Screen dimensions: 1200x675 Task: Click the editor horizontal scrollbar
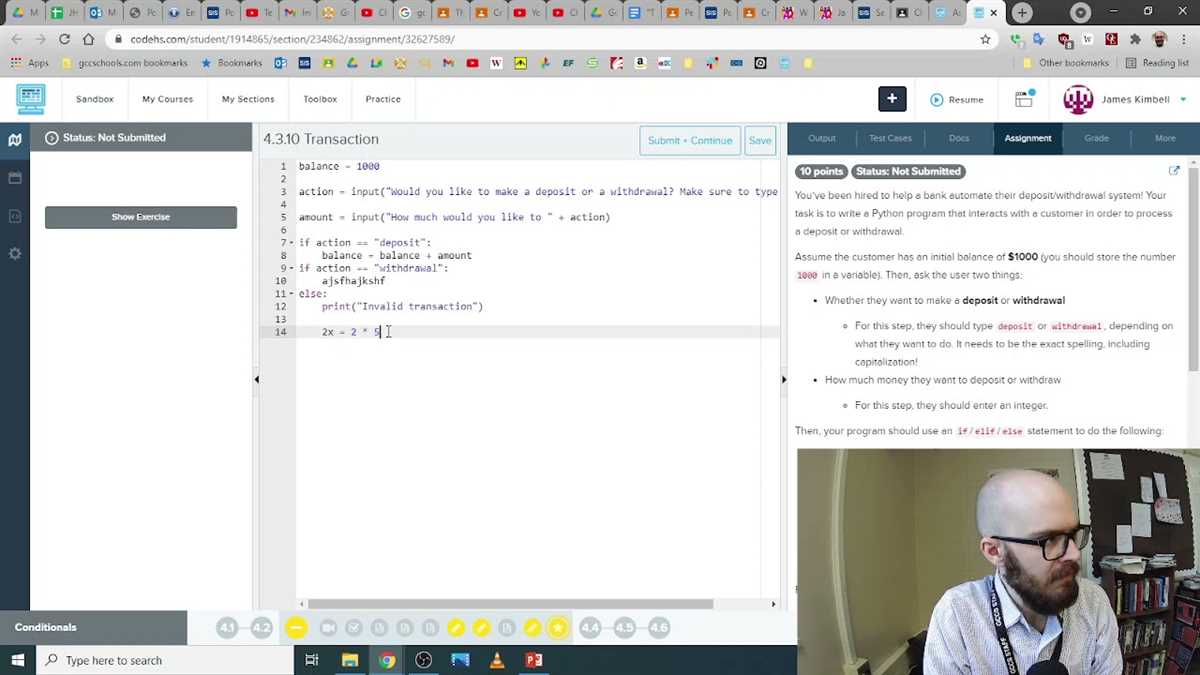[511, 604]
